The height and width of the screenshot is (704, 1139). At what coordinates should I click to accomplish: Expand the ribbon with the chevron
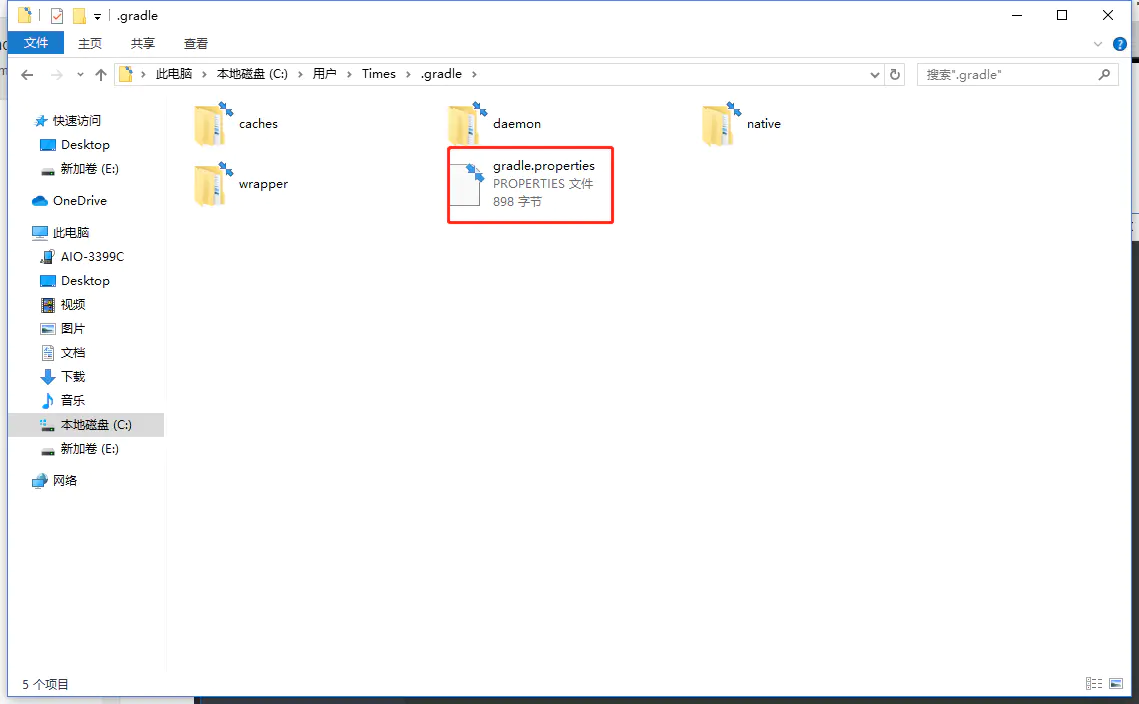[x=1098, y=44]
